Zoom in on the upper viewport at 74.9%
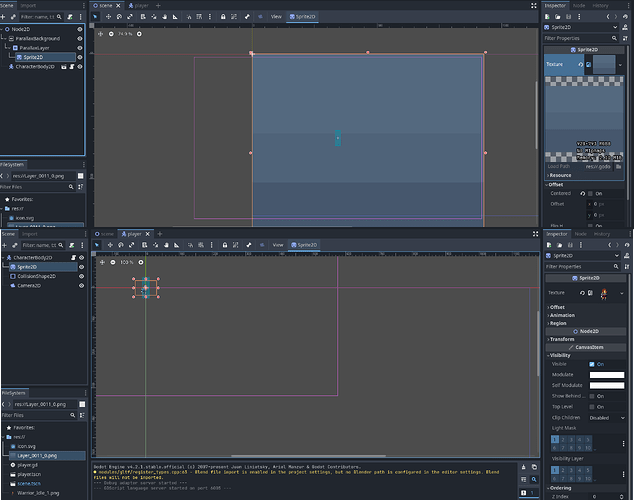This screenshot has width=634, height=500. pyautogui.click(x=139, y=34)
